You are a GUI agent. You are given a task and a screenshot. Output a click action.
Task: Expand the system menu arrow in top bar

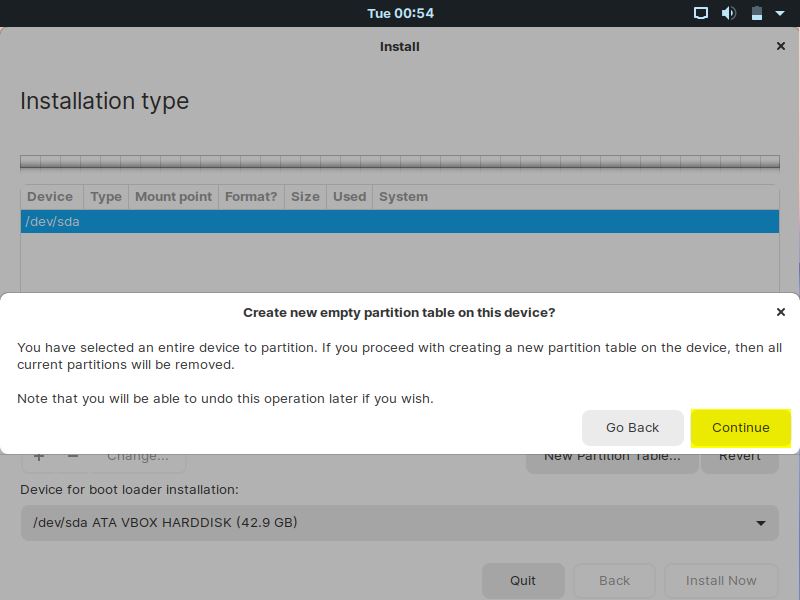click(780, 13)
